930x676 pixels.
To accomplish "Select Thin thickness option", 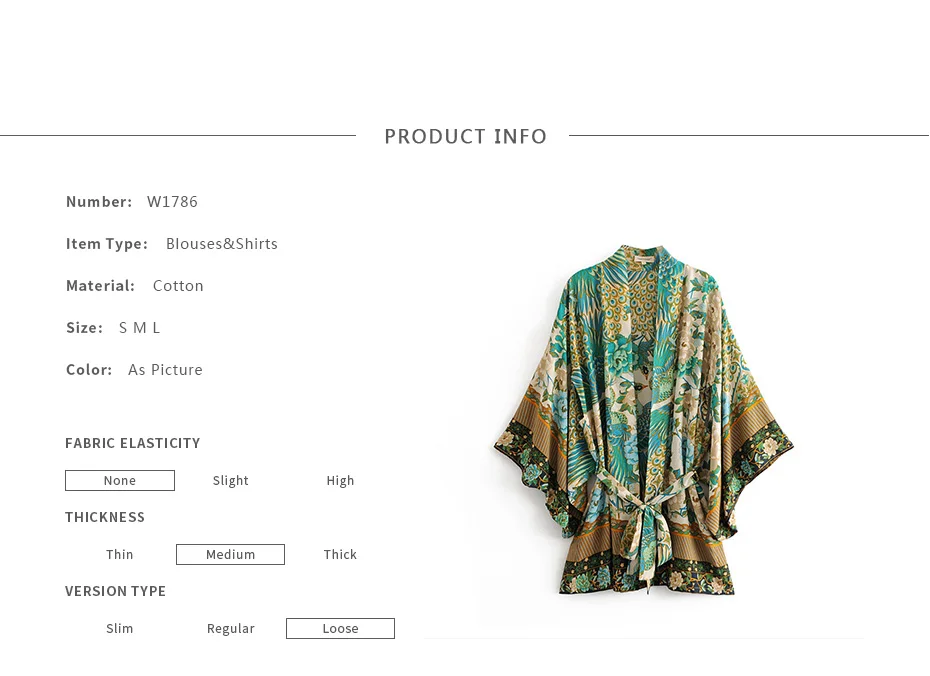I will click(x=120, y=554).
